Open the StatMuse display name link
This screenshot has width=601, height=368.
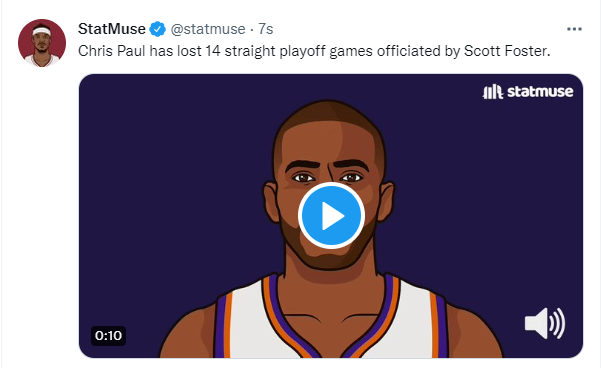[112, 29]
